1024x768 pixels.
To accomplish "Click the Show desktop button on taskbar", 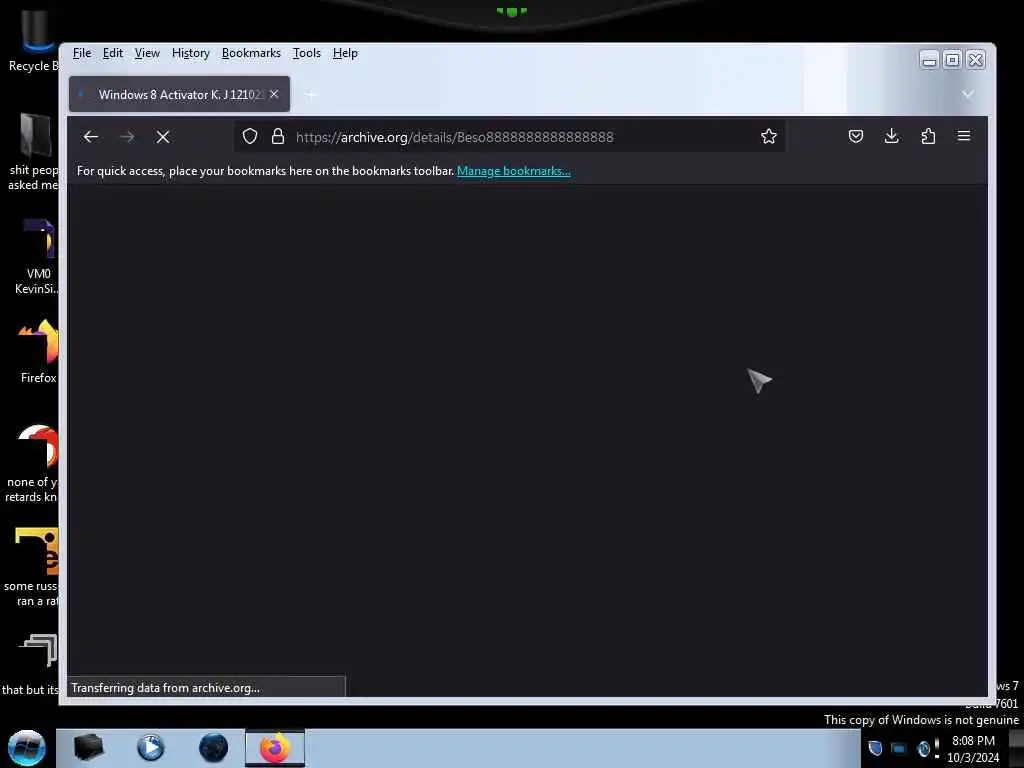I will click(1016, 748).
